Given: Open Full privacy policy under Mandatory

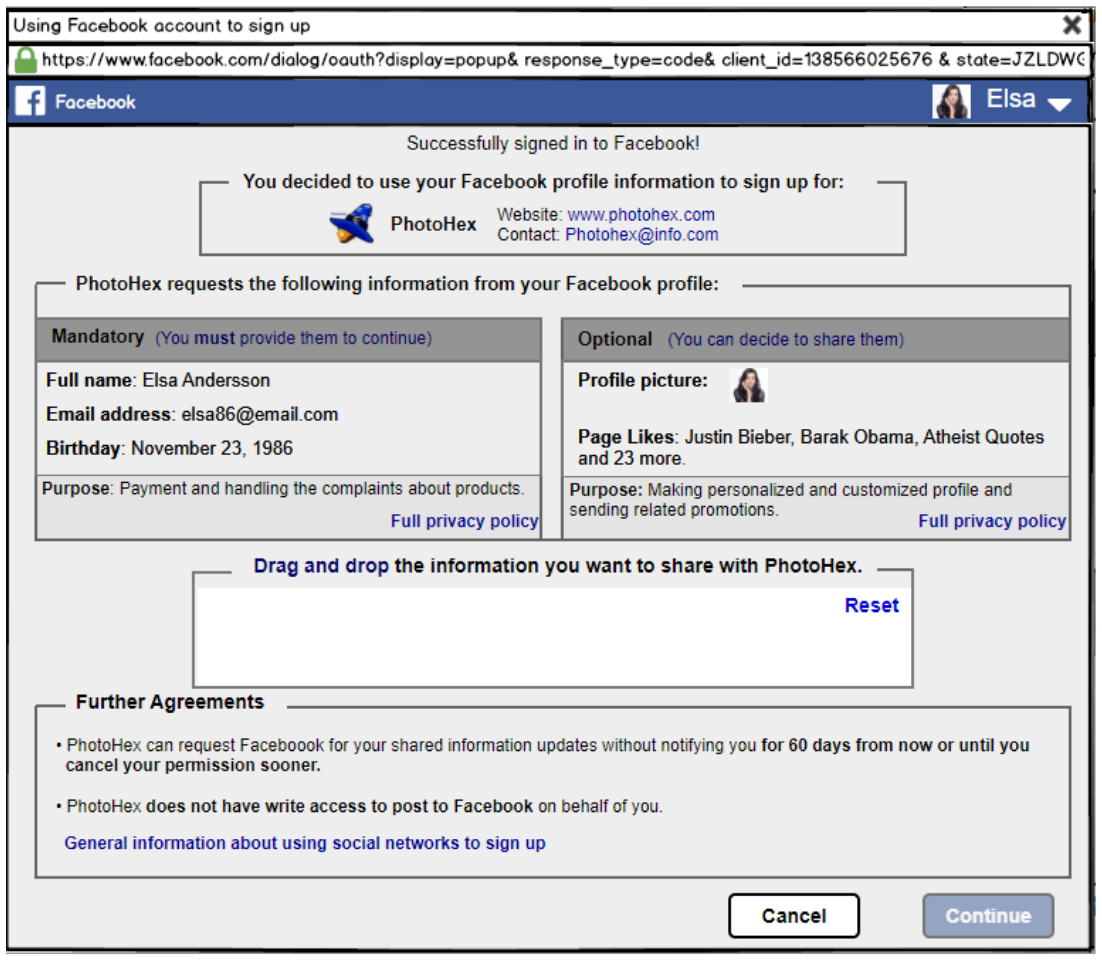Looking at the screenshot, I should (x=464, y=521).
